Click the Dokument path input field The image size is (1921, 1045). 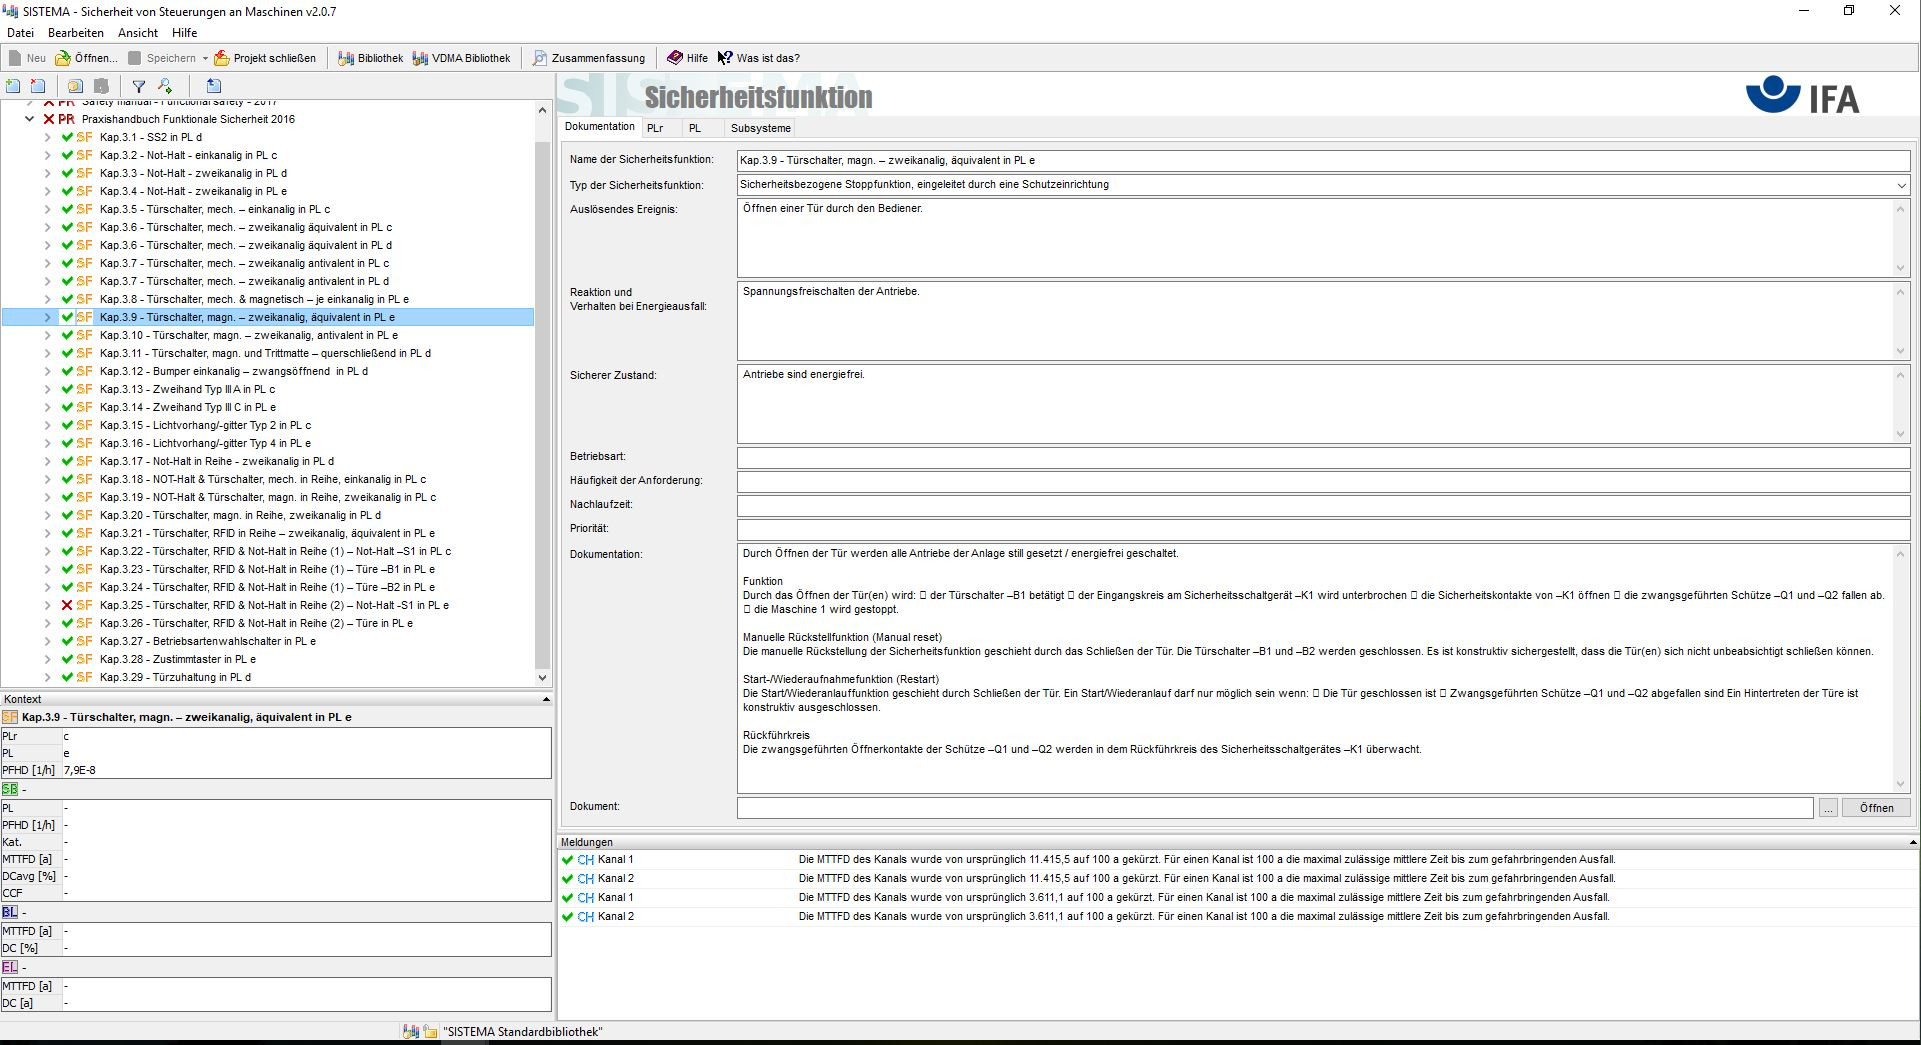pos(1275,808)
